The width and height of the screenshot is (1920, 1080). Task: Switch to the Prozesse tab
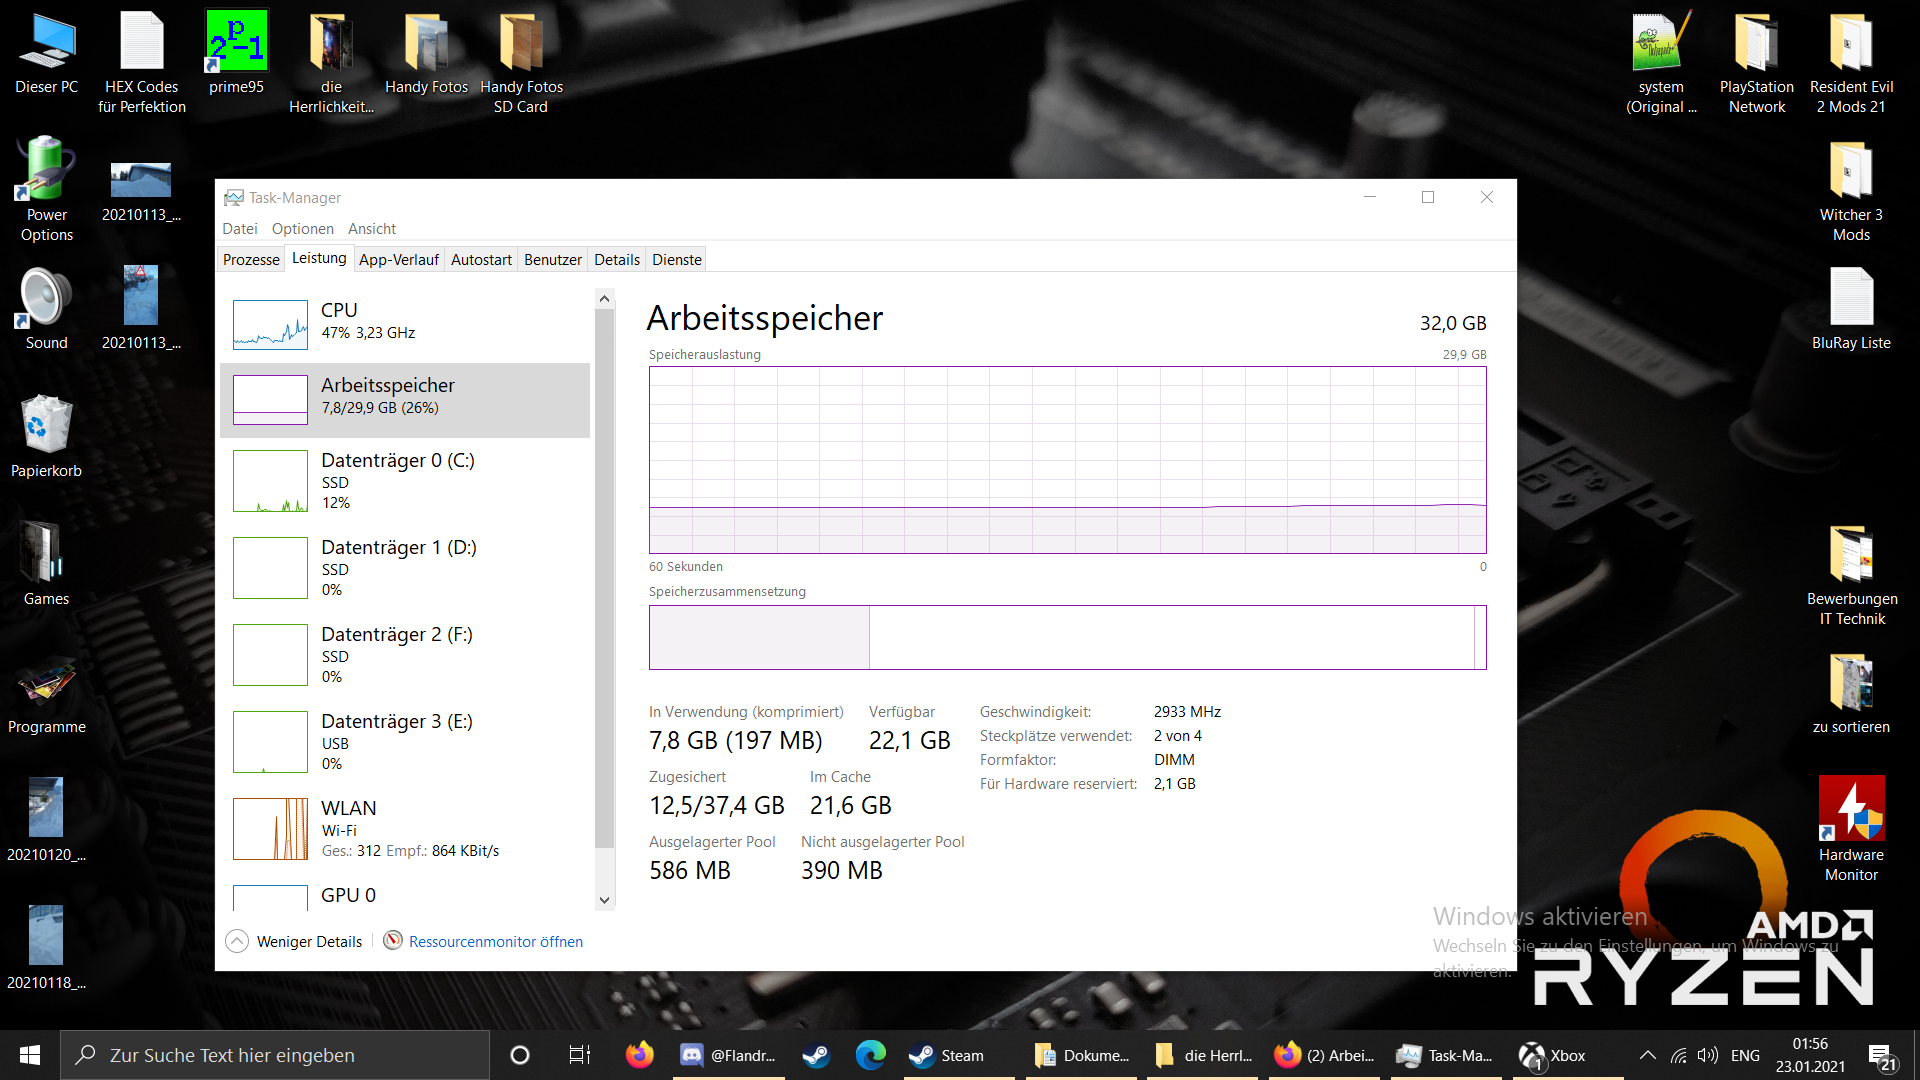[x=251, y=259]
